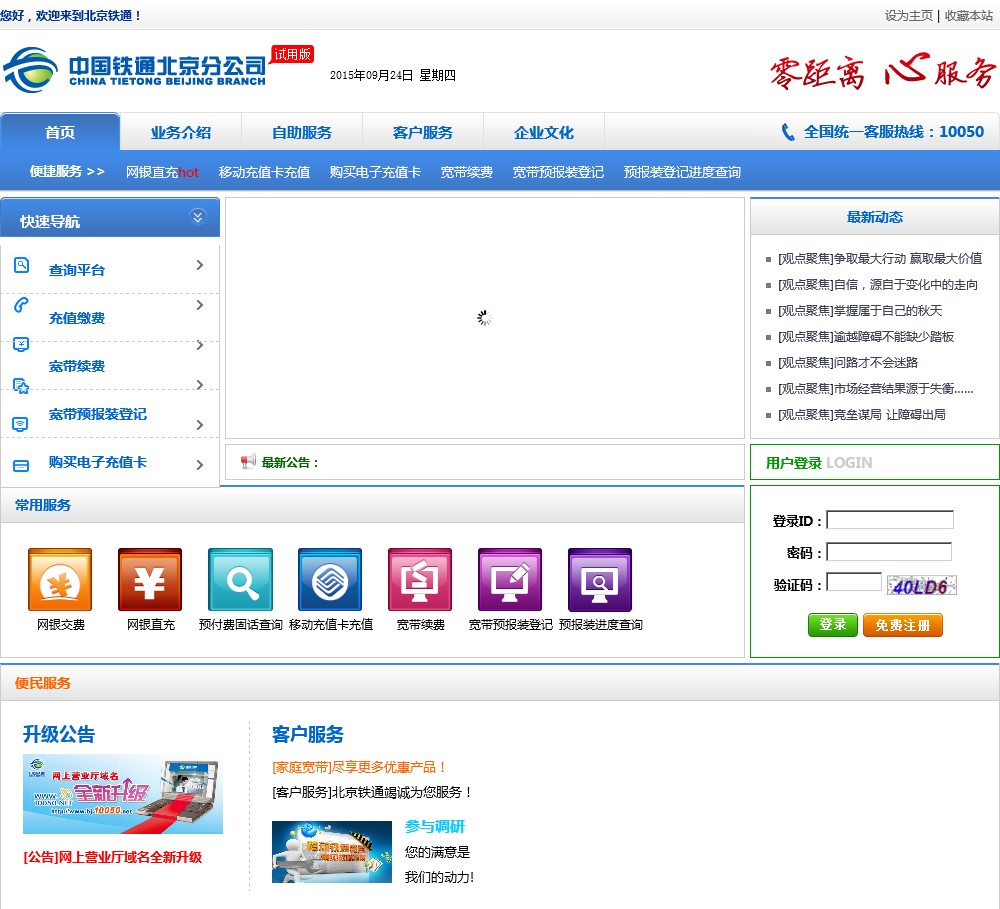The width and height of the screenshot is (1000, 909).
Task: Click 移动充值卡充值 in quick service bar
Action: point(264,172)
